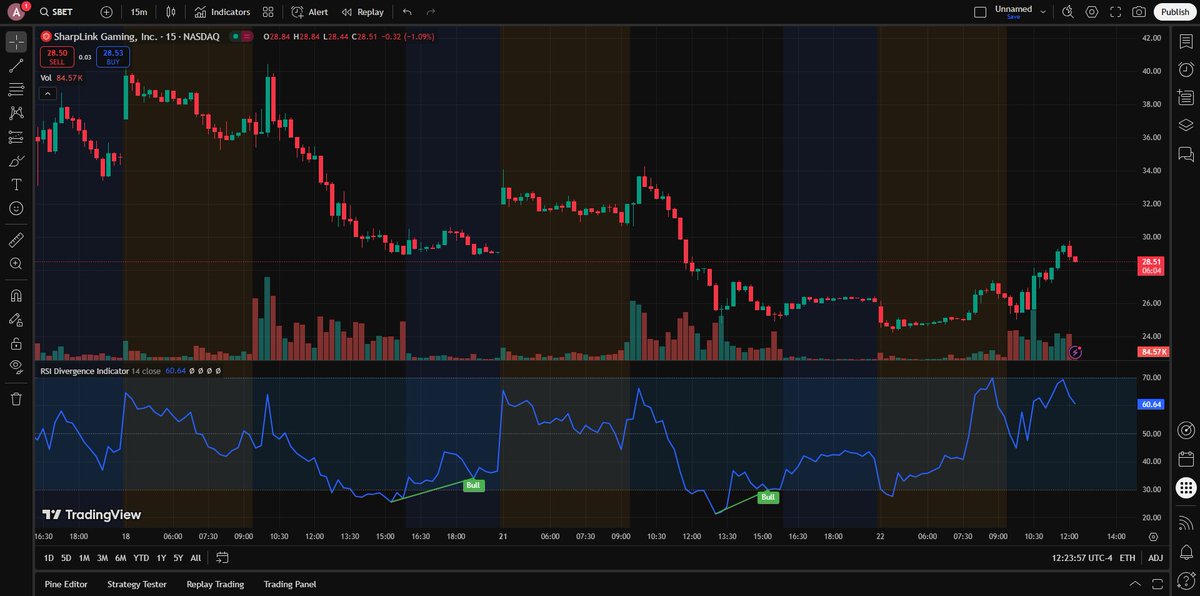
Task: Click the BUY 28.53 button
Action: [x=113, y=57]
